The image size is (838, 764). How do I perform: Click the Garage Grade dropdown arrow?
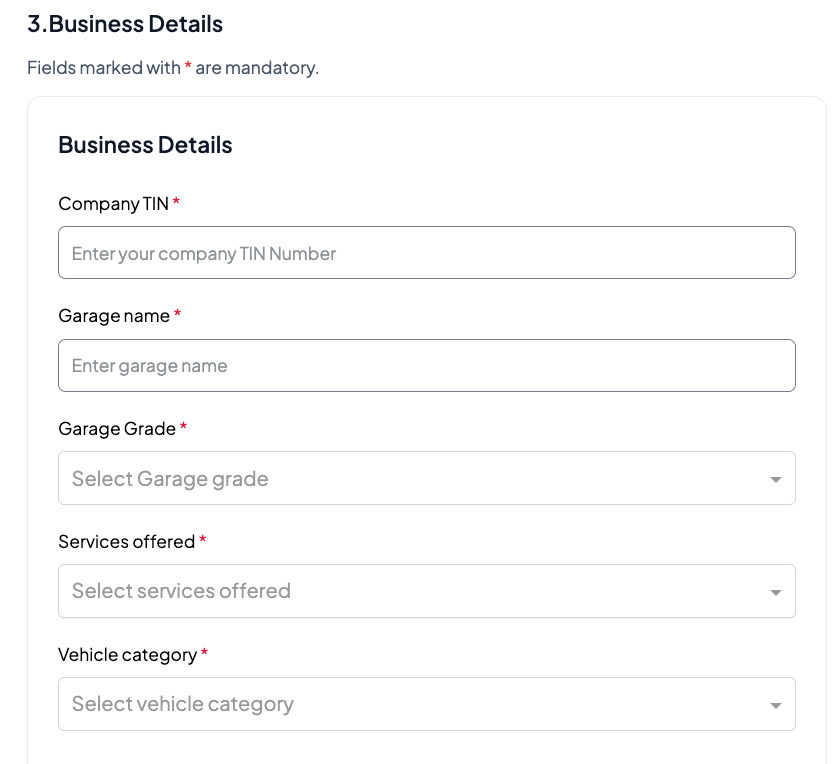click(x=775, y=480)
